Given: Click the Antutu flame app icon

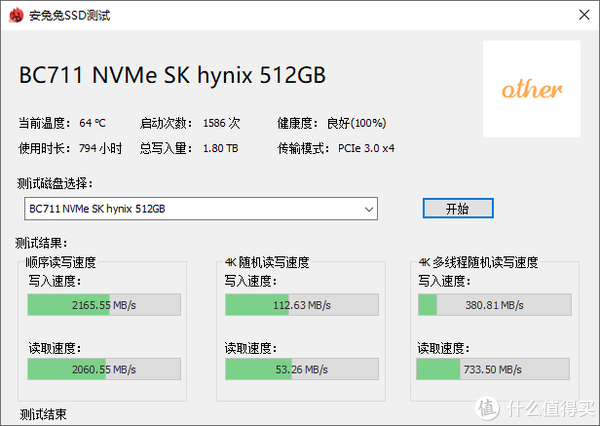Looking at the screenshot, I should tap(16, 15).
